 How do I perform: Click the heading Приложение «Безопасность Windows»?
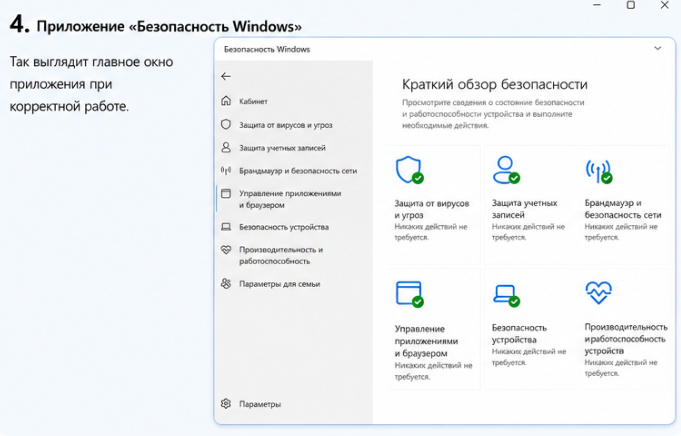tap(169, 26)
